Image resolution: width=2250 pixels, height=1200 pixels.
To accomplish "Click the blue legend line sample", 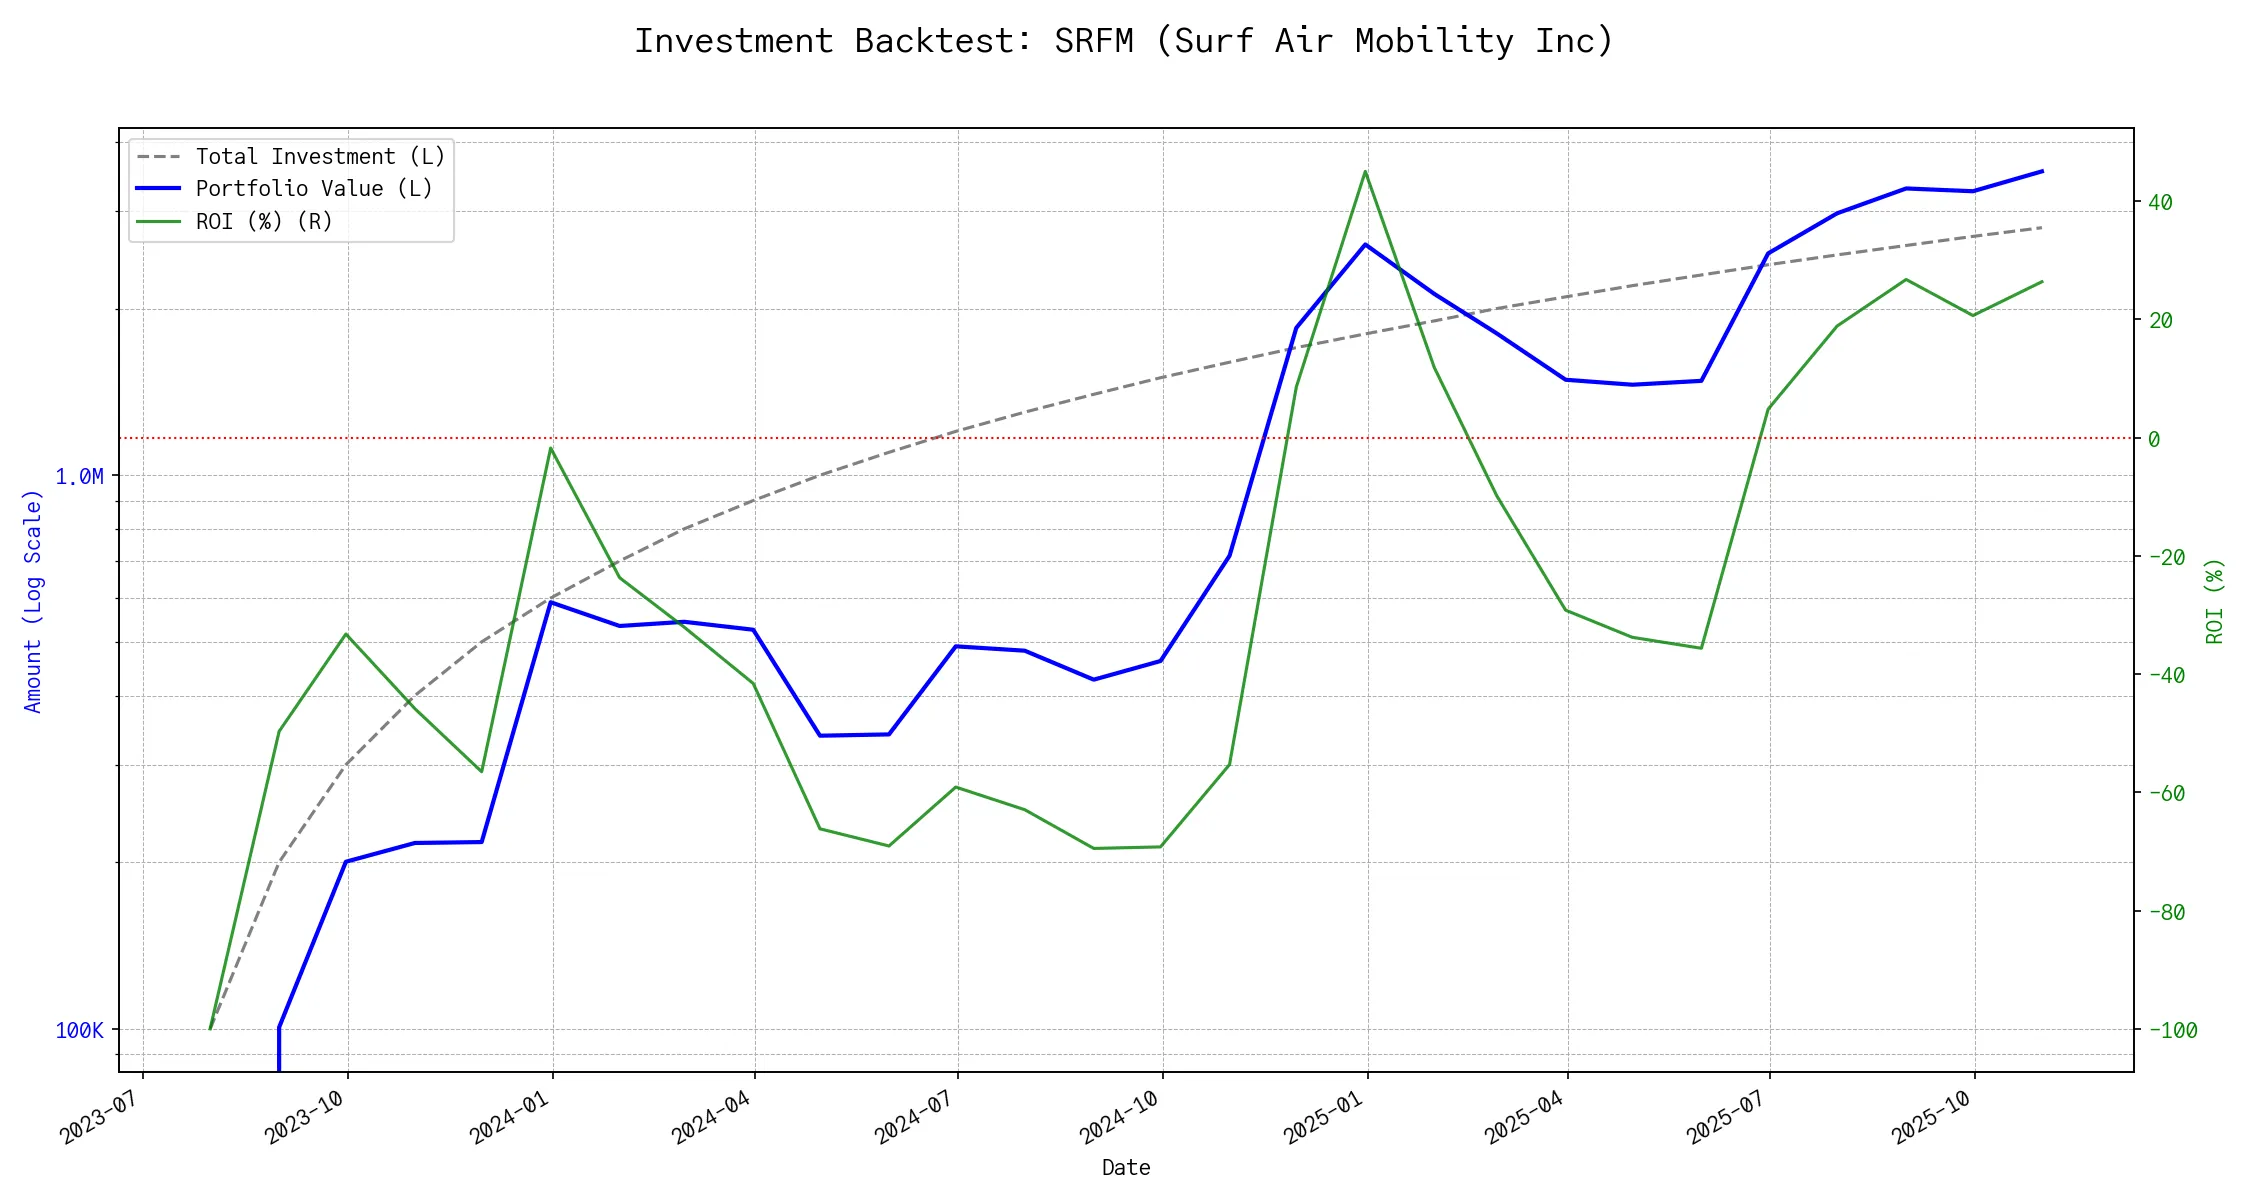I will pyautogui.click(x=159, y=189).
